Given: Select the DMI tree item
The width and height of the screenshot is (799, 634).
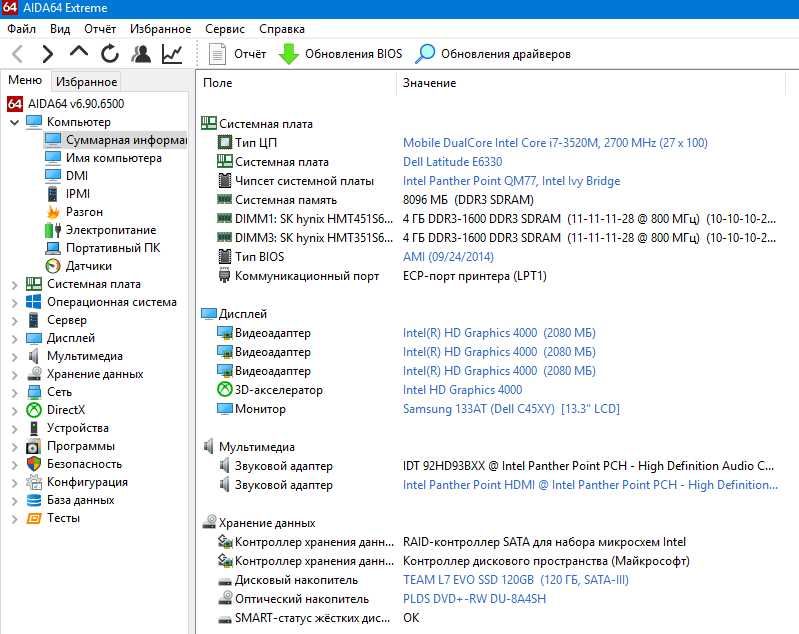Looking at the screenshot, I should point(66,176).
